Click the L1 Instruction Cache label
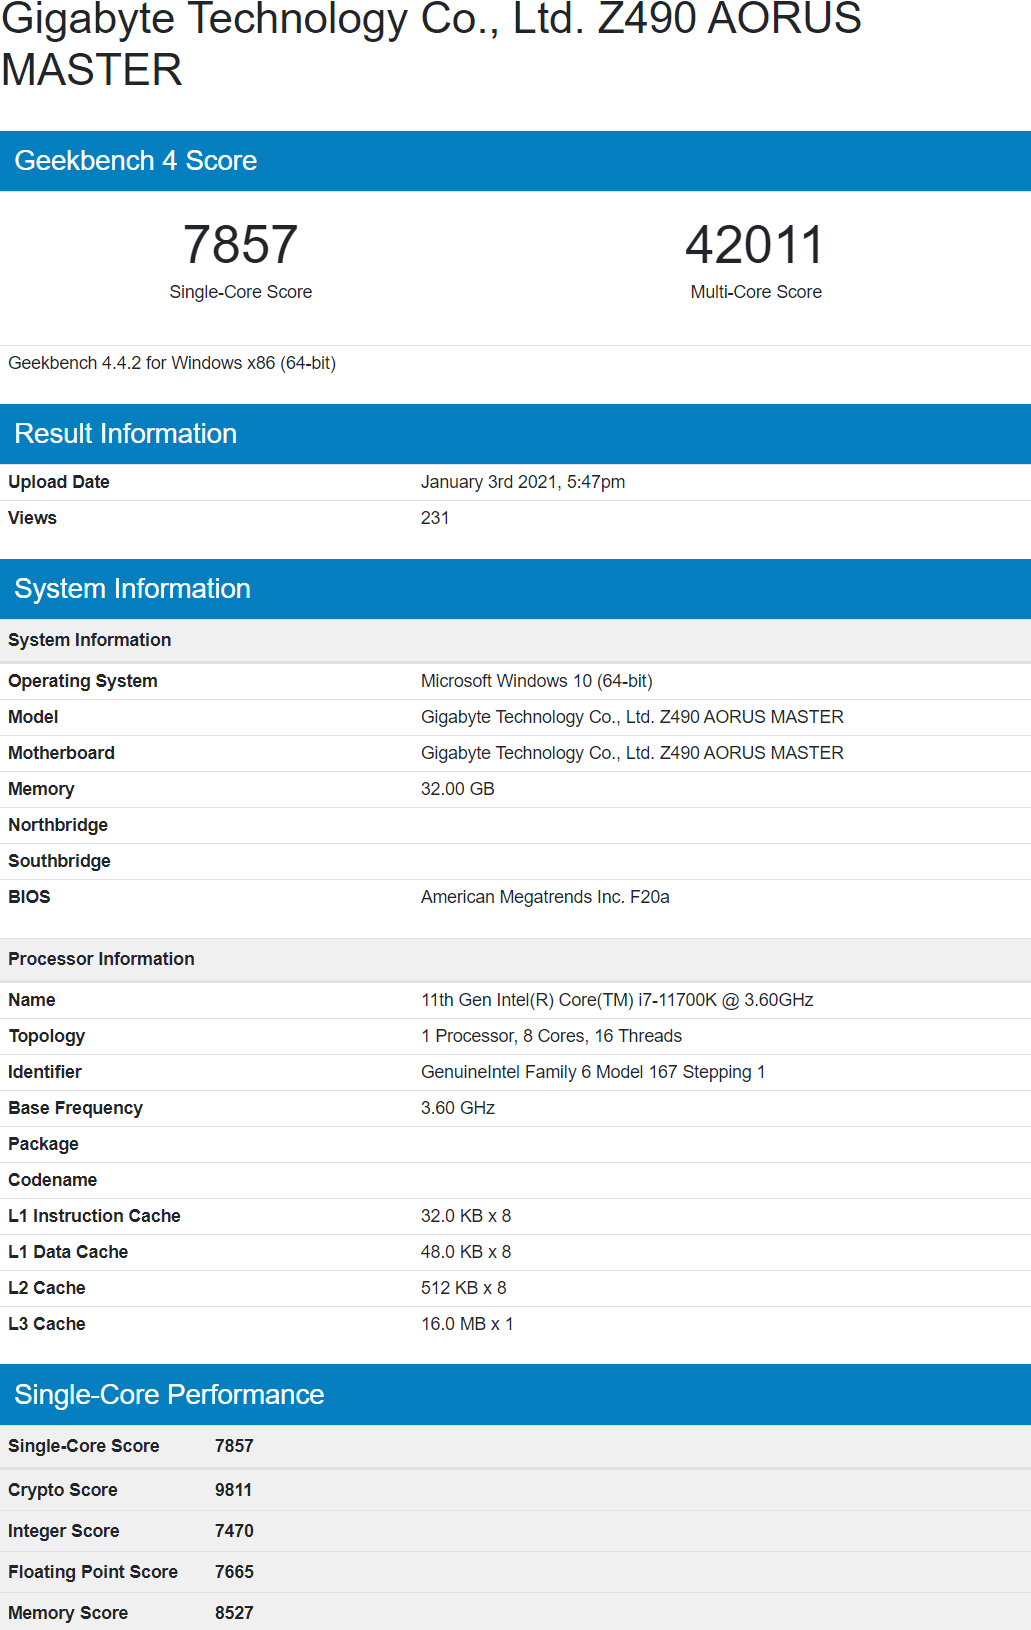1031x1630 pixels. 94,1216
